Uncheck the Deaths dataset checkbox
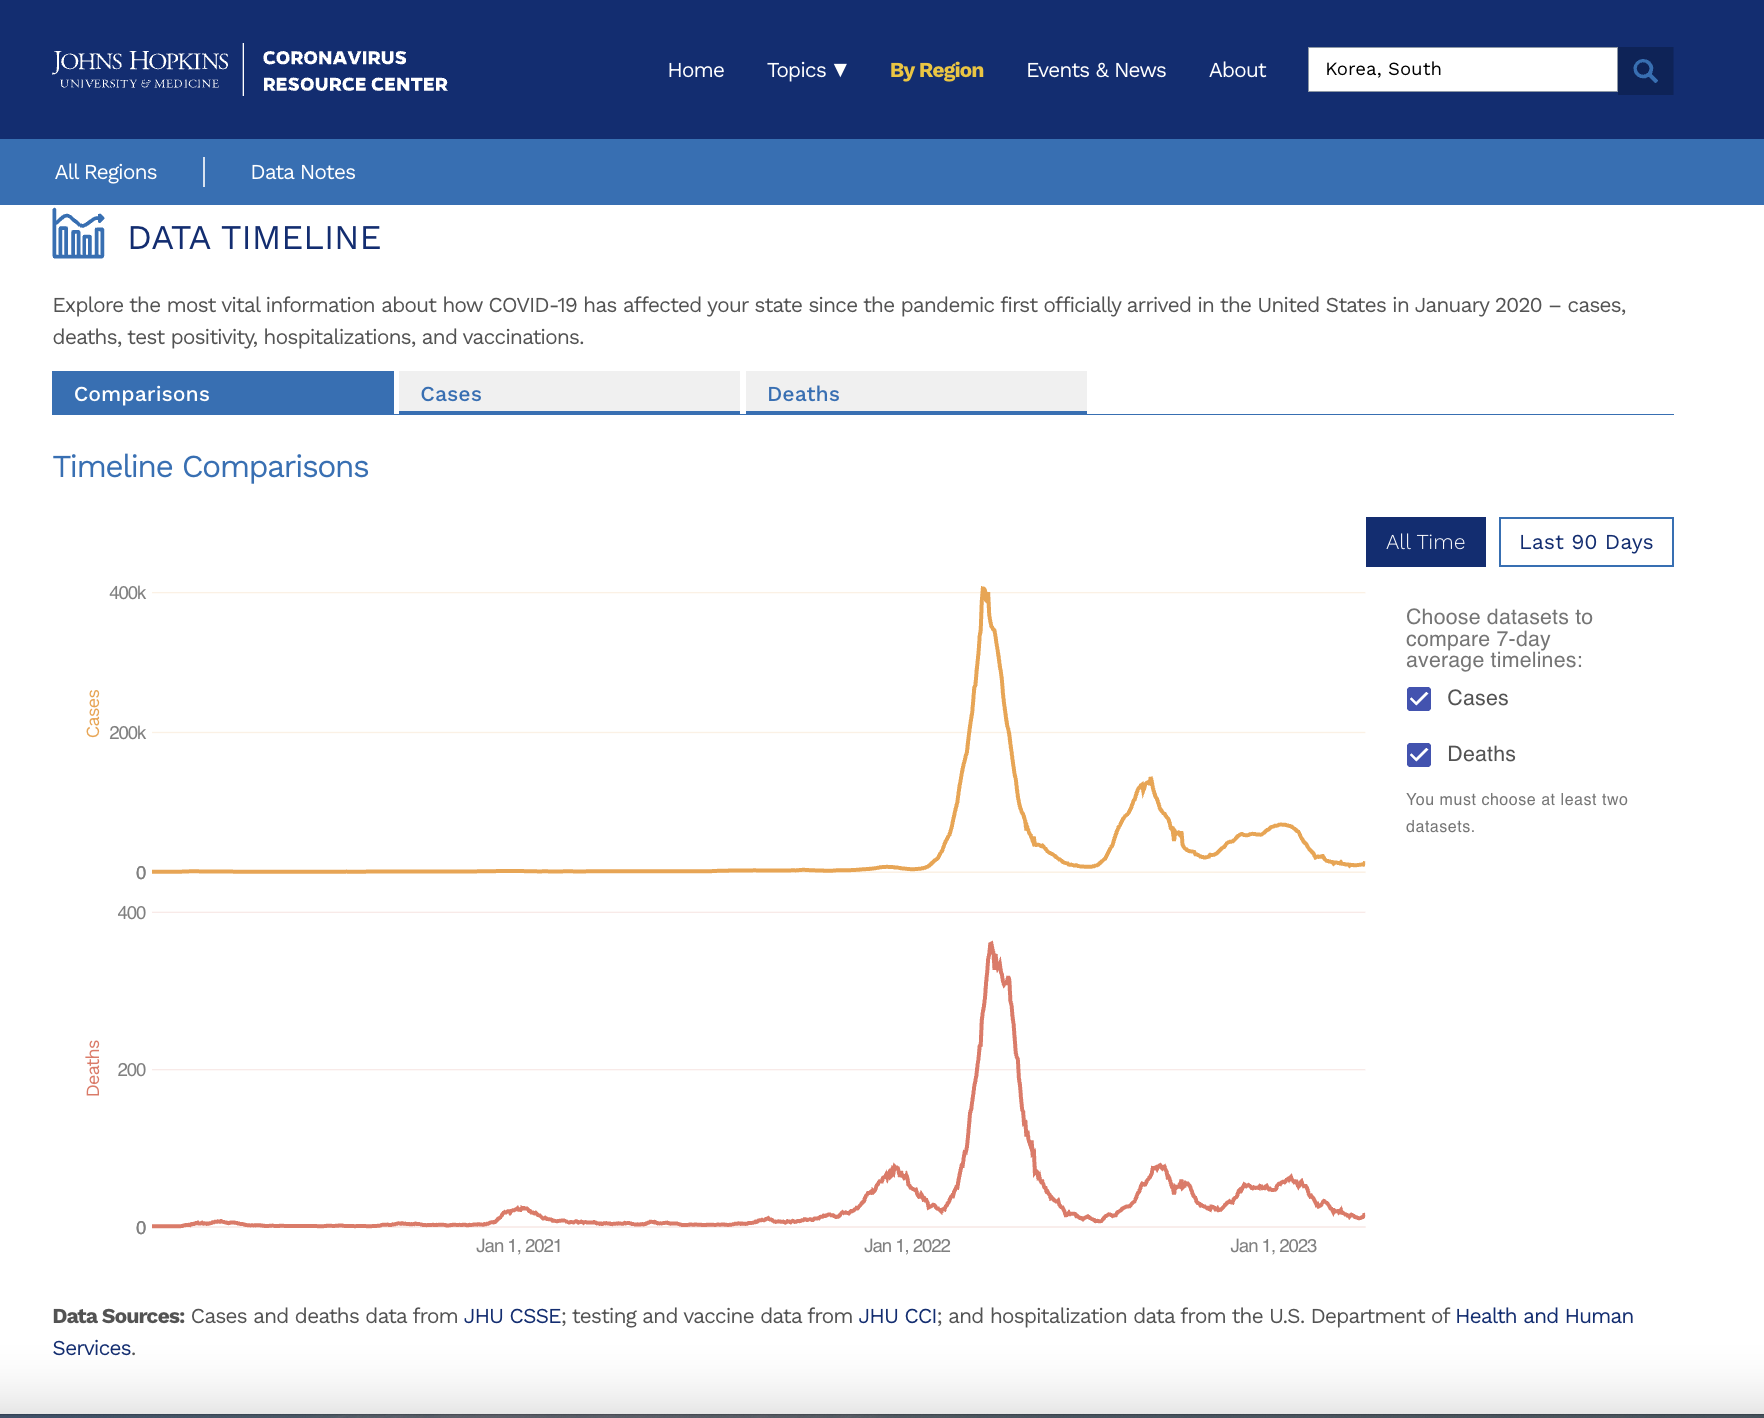 pyautogui.click(x=1419, y=755)
